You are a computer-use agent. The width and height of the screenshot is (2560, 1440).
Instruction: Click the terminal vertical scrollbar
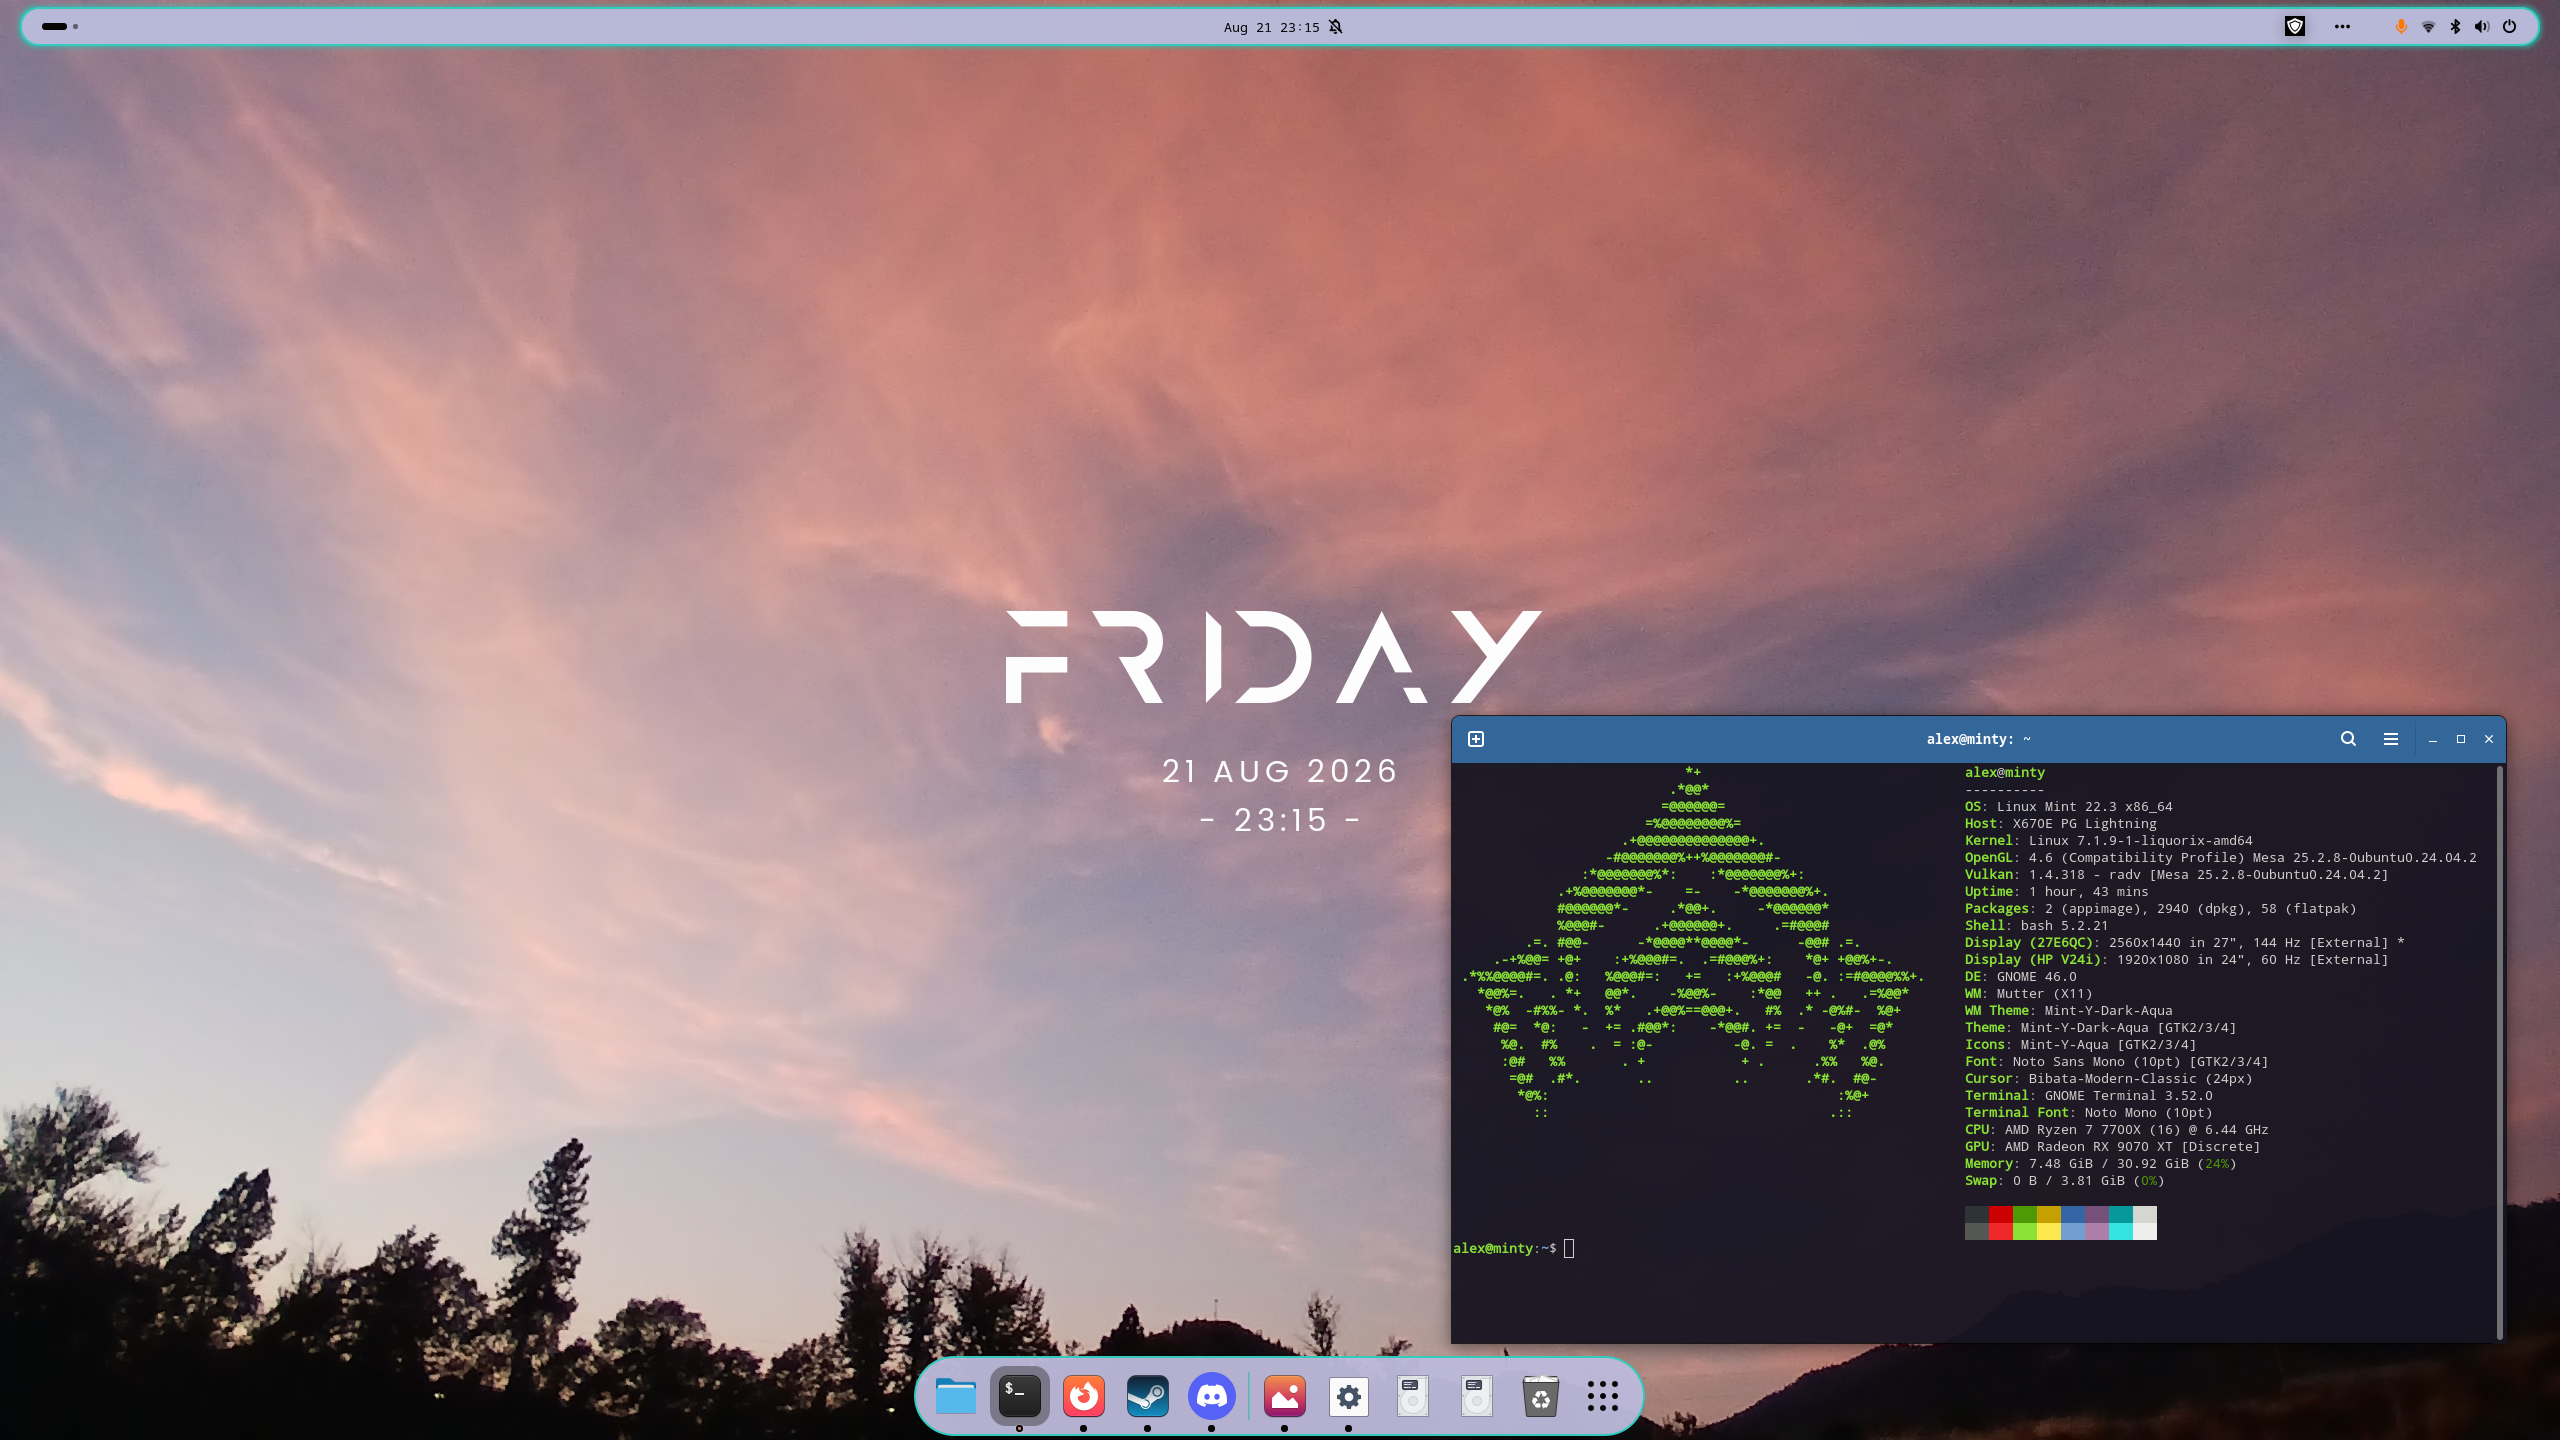click(2499, 1052)
